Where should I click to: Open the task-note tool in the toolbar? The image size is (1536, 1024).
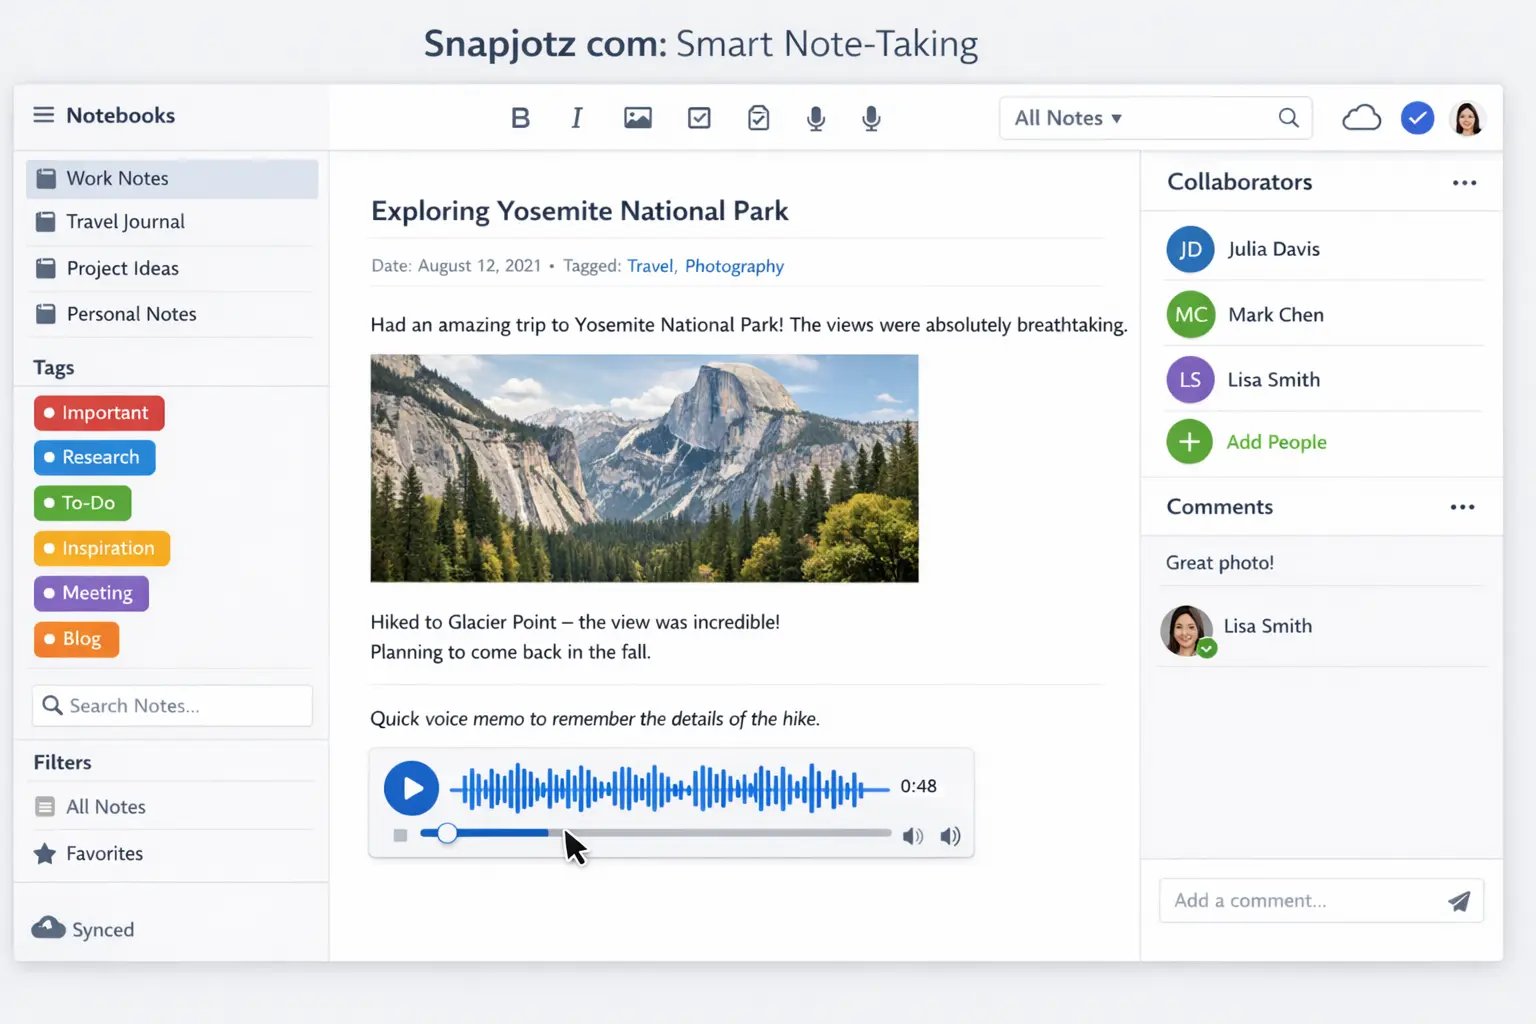(758, 117)
